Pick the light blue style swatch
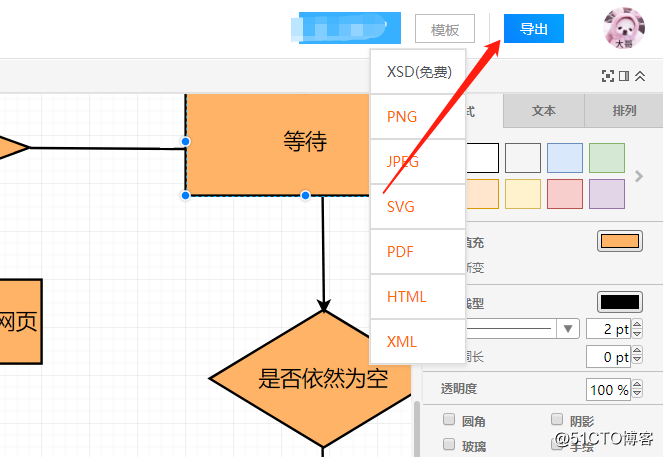Screen dimensions: 663x457 pos(565,158)
